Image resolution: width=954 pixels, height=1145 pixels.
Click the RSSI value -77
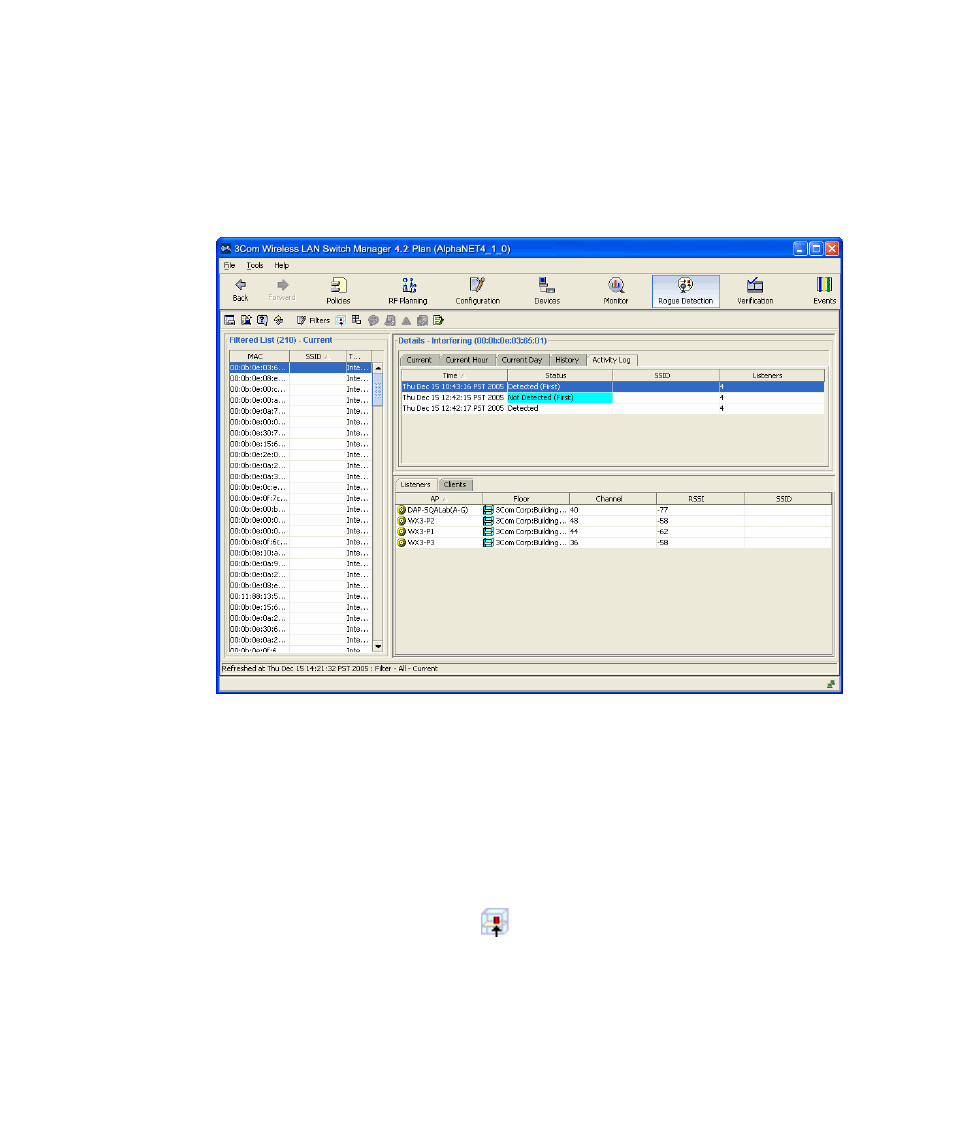[663, 510]
